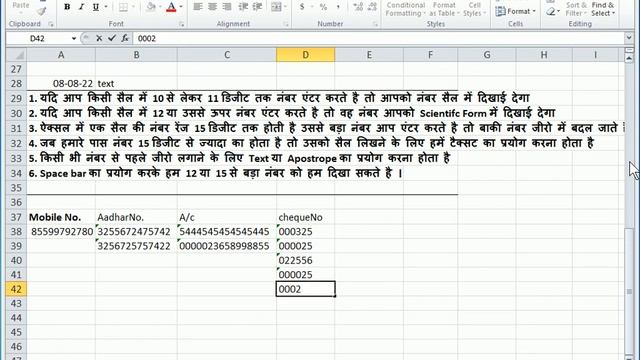Click the Select All corner button
640x360 pixels.
[16, 55]
